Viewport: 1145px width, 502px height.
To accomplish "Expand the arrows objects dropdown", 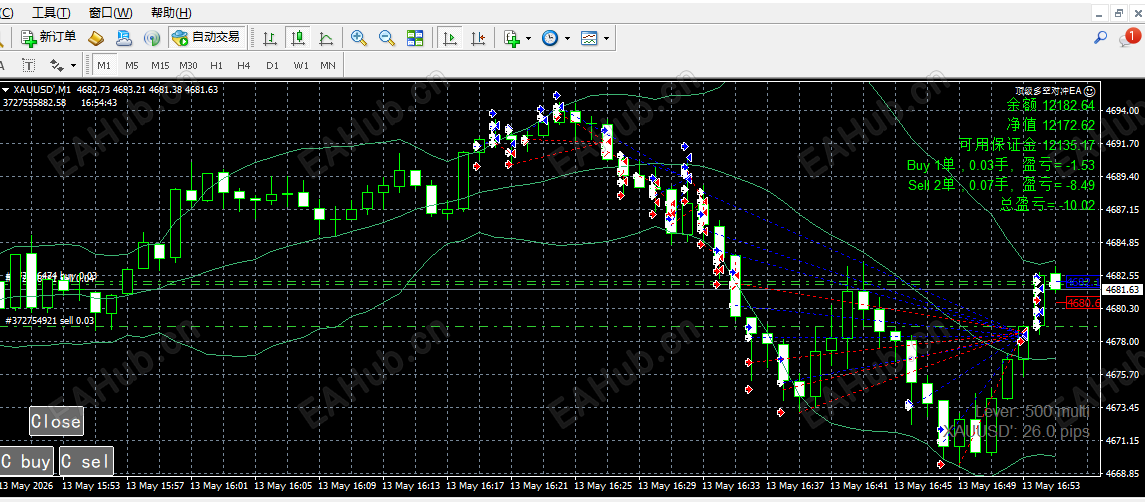I will pos(74,66).
